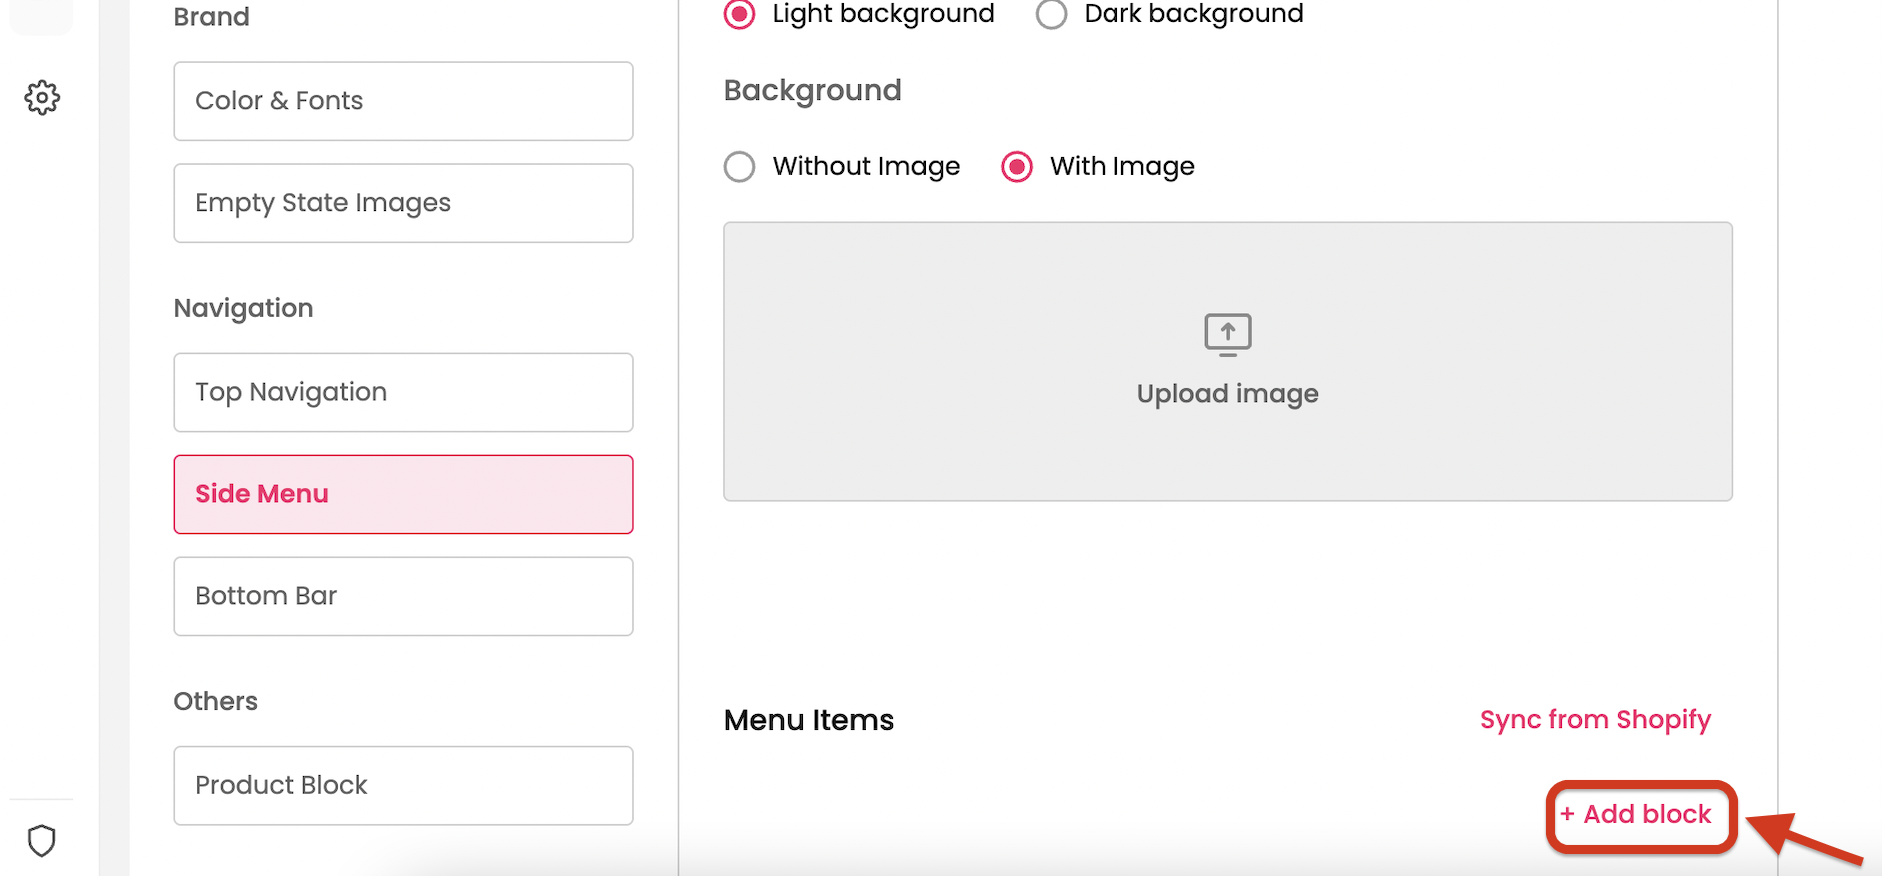Click the Sync from Shopify link
The image size is (1882, 876).
click(1595, 720)
